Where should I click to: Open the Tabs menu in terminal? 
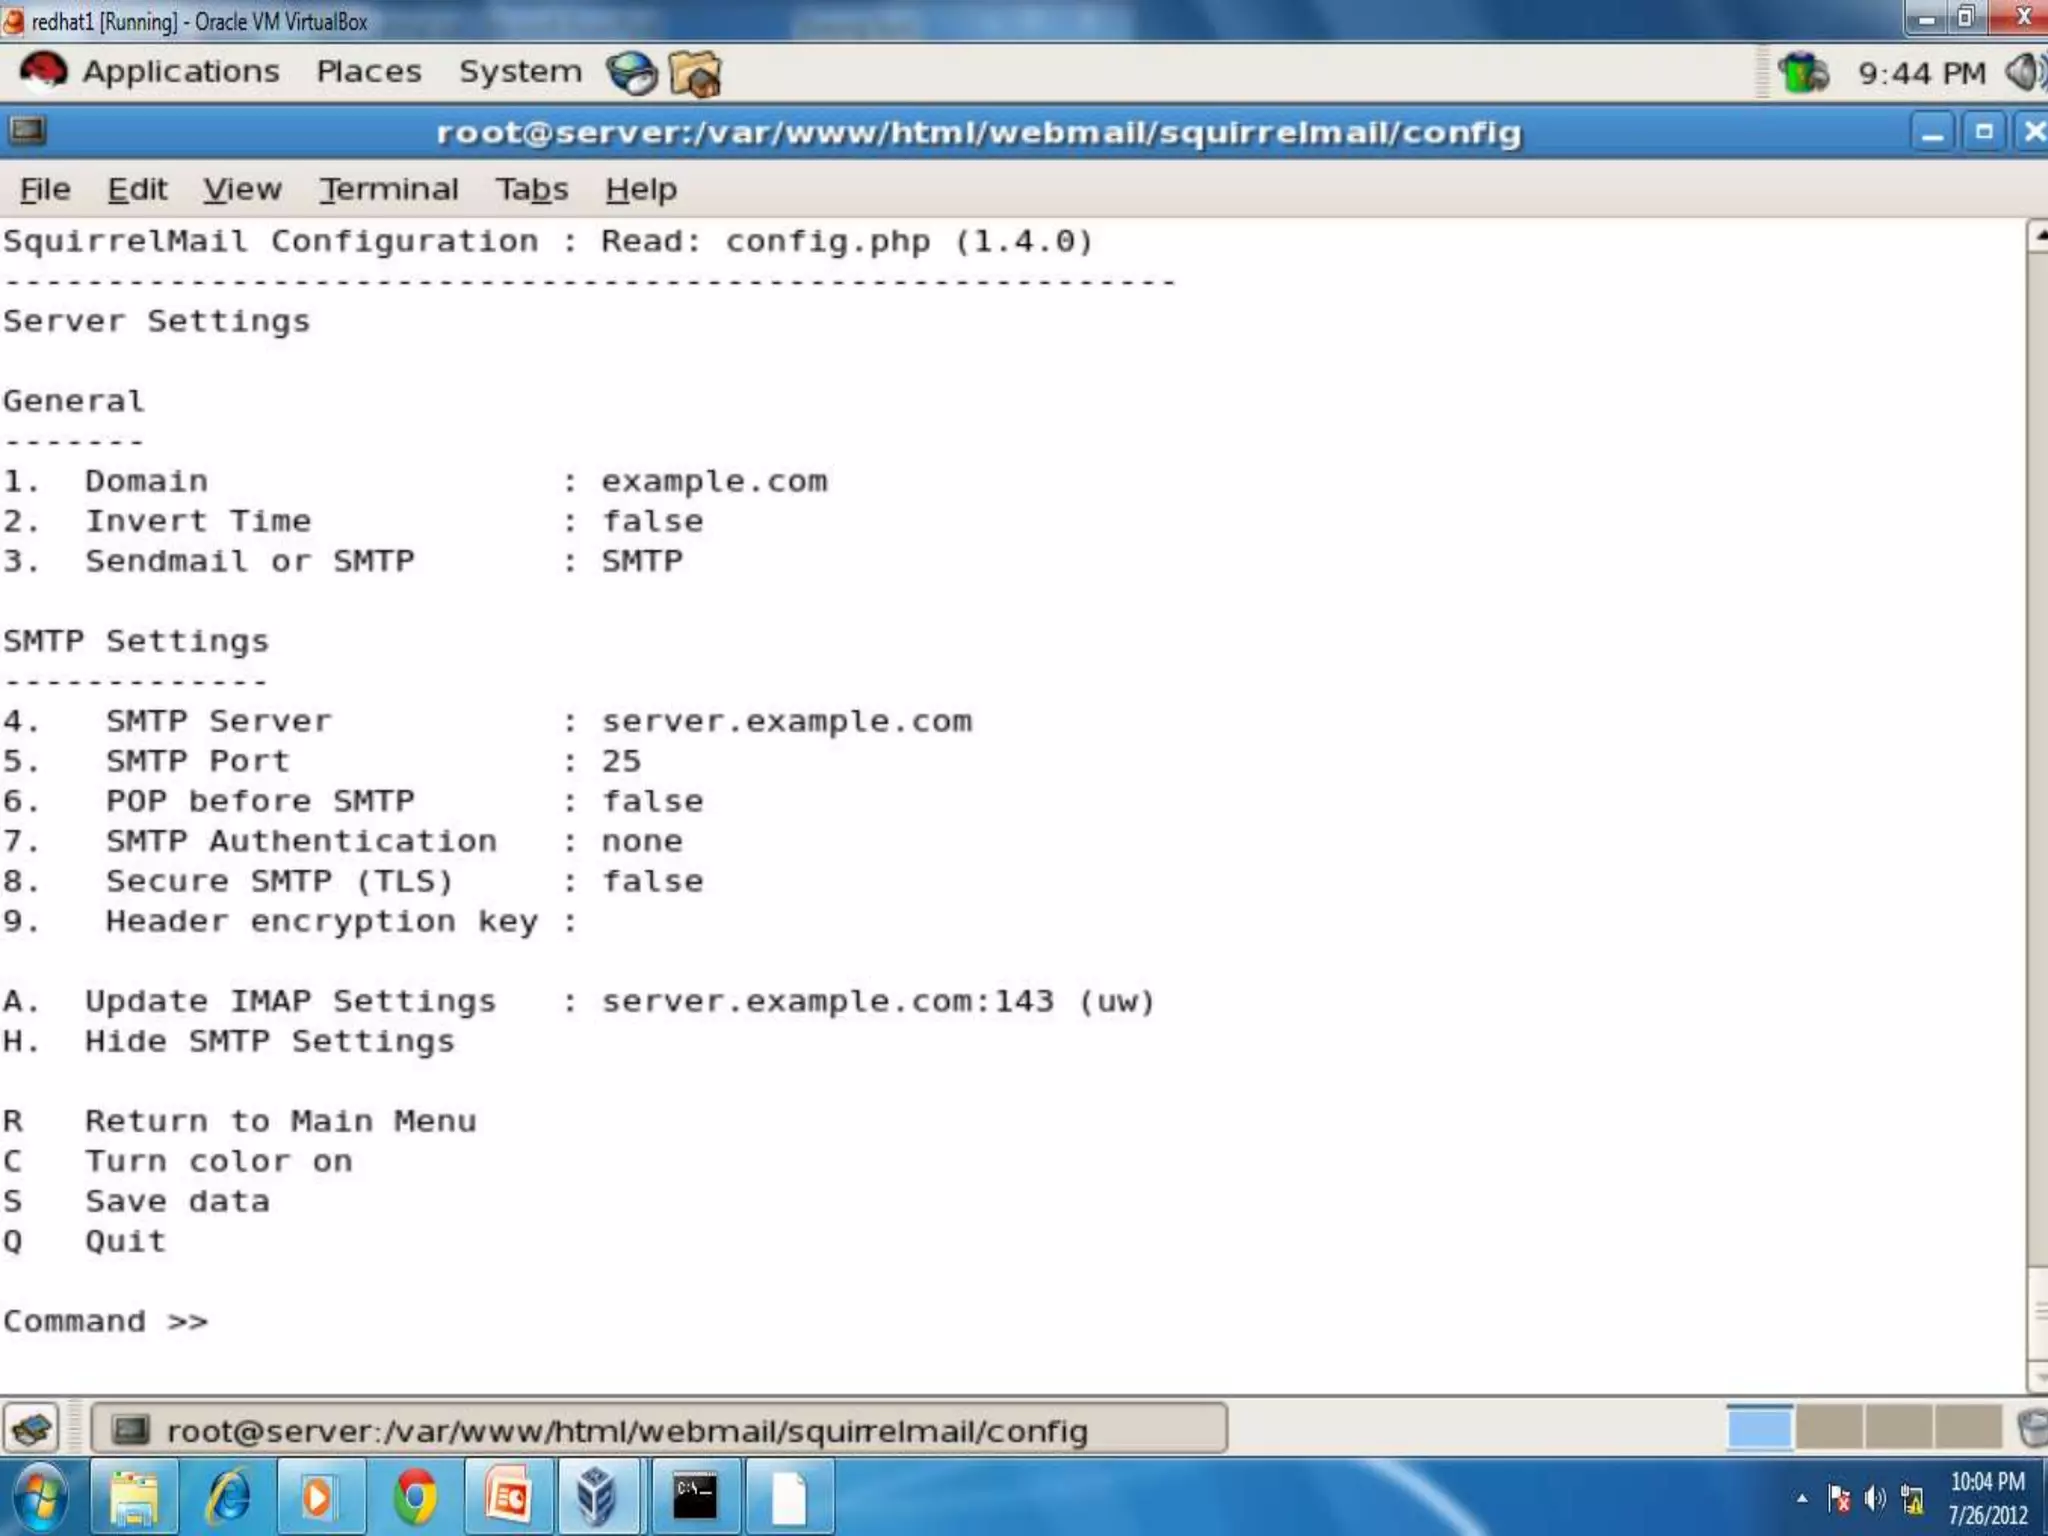(531, 189)
